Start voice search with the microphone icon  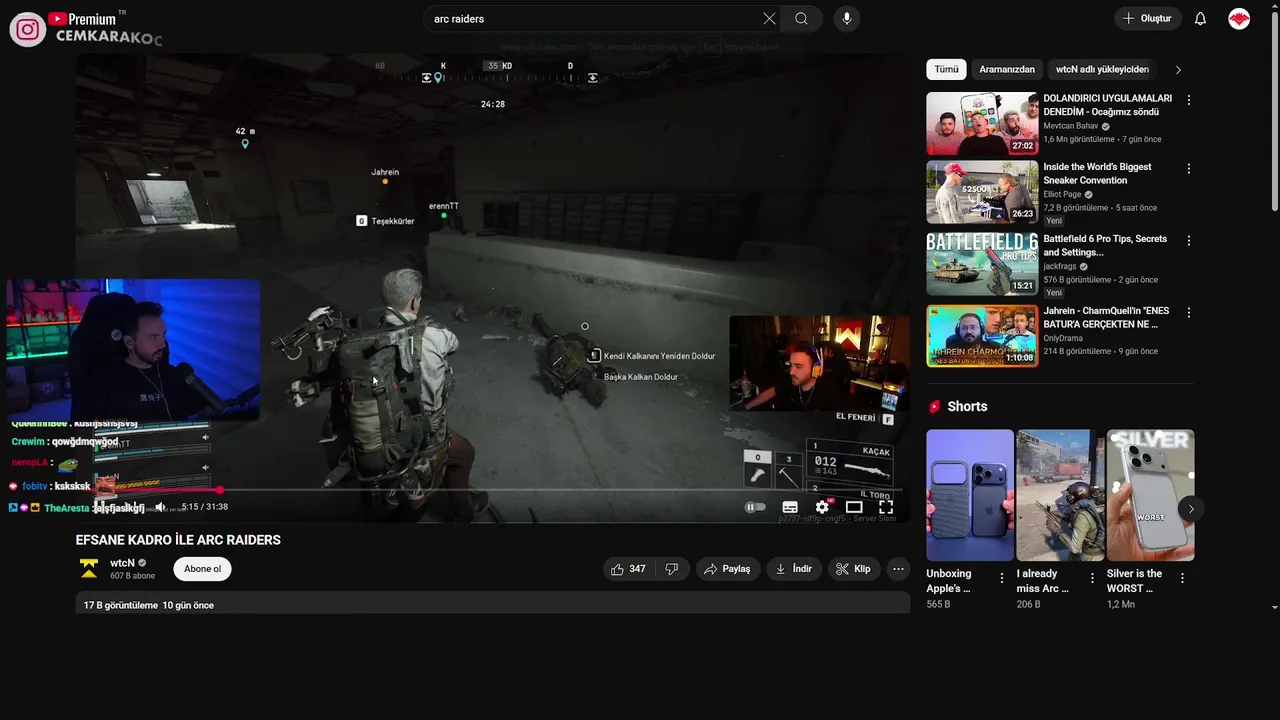point(847,19)
